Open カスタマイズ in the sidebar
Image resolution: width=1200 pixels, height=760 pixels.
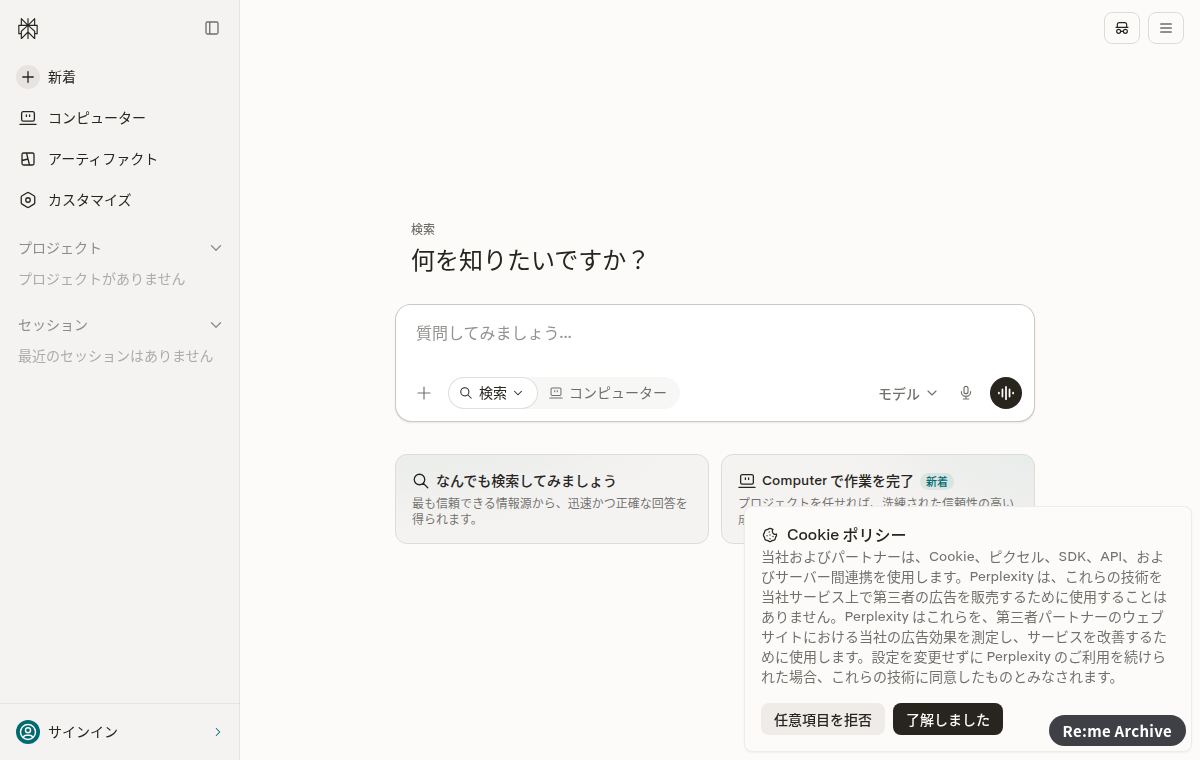pyautogui.click(x=120, y=200)
